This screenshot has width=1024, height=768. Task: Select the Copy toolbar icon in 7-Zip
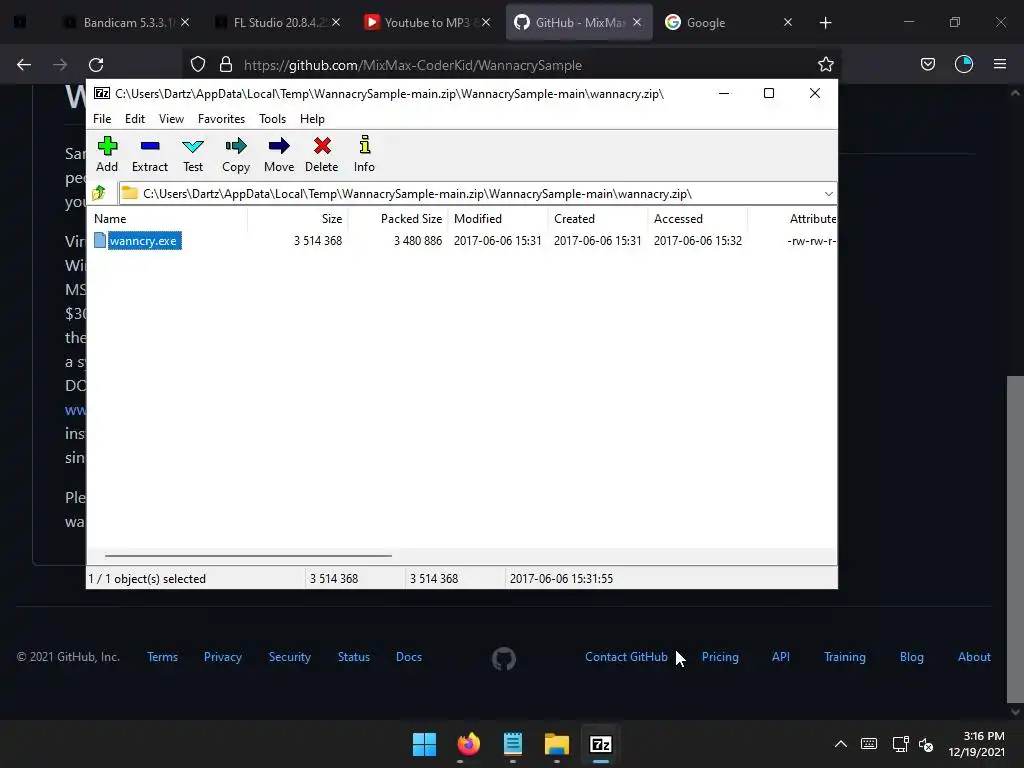pos(236,154)
